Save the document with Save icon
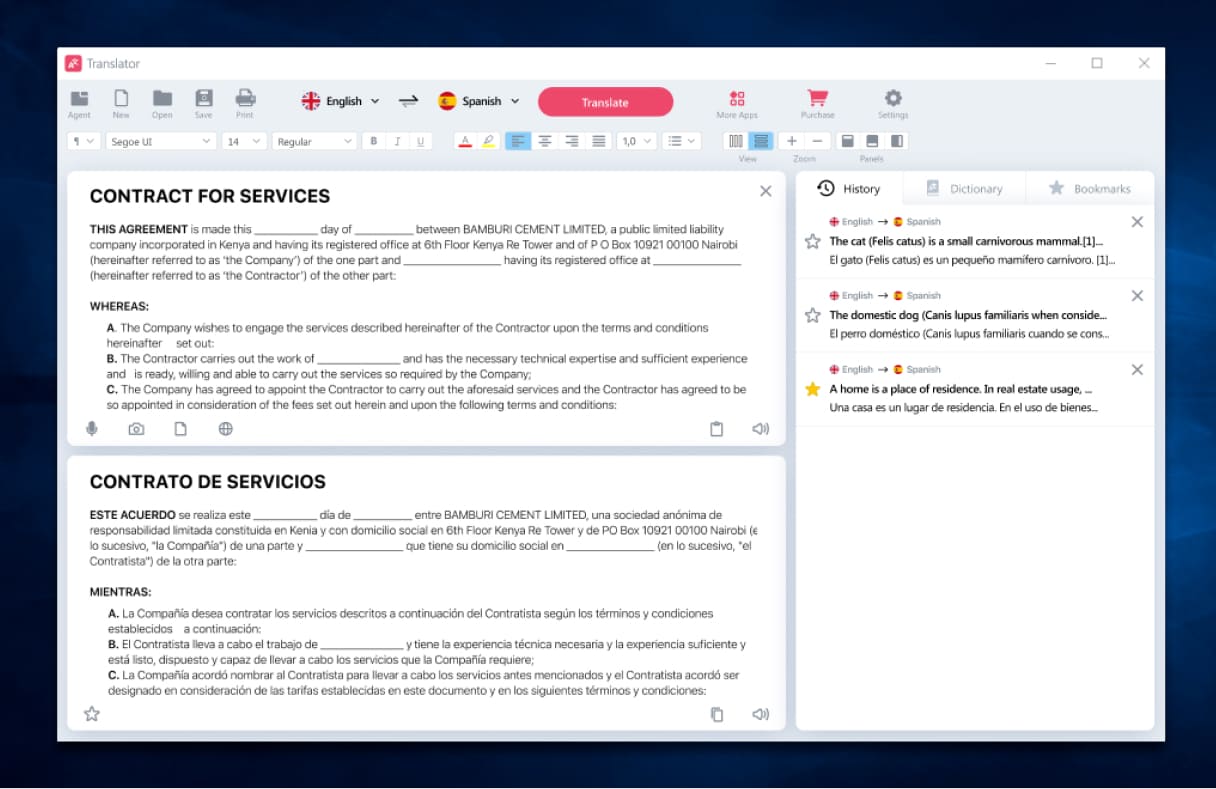The image size is (1216, 789). (x=204, y=99)
